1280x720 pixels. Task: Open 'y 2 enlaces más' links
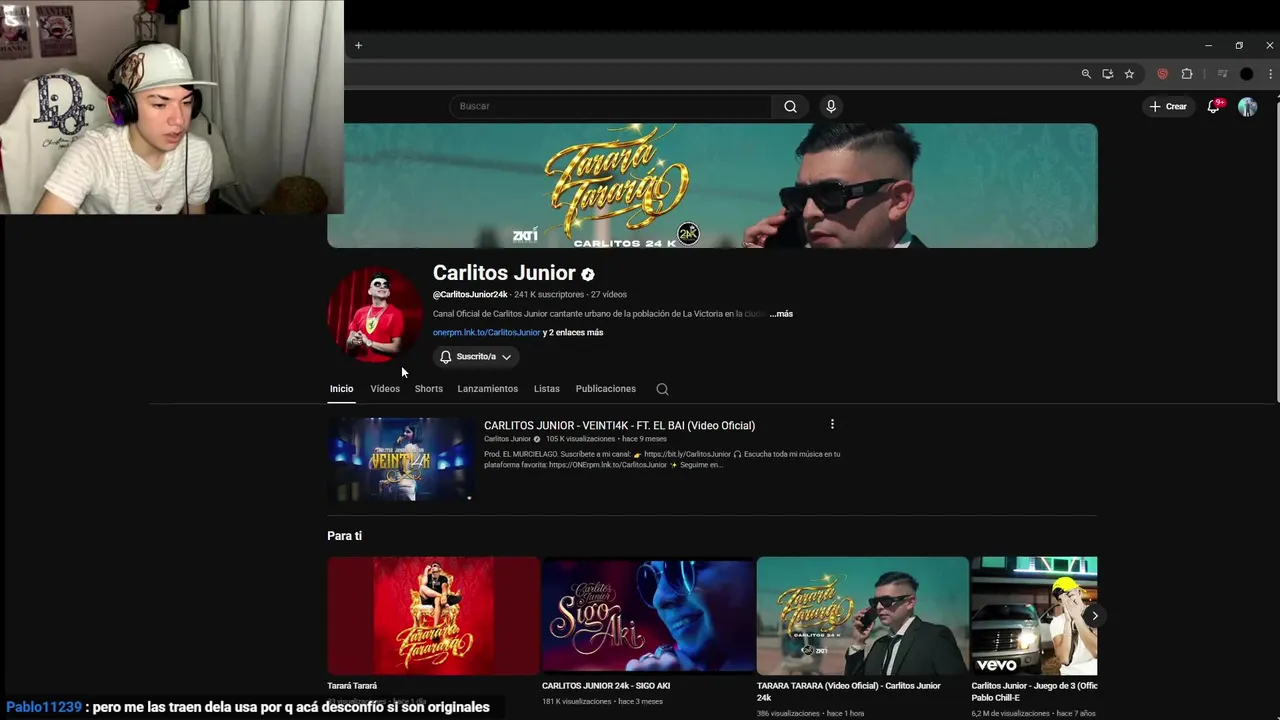tap(573, 333)
